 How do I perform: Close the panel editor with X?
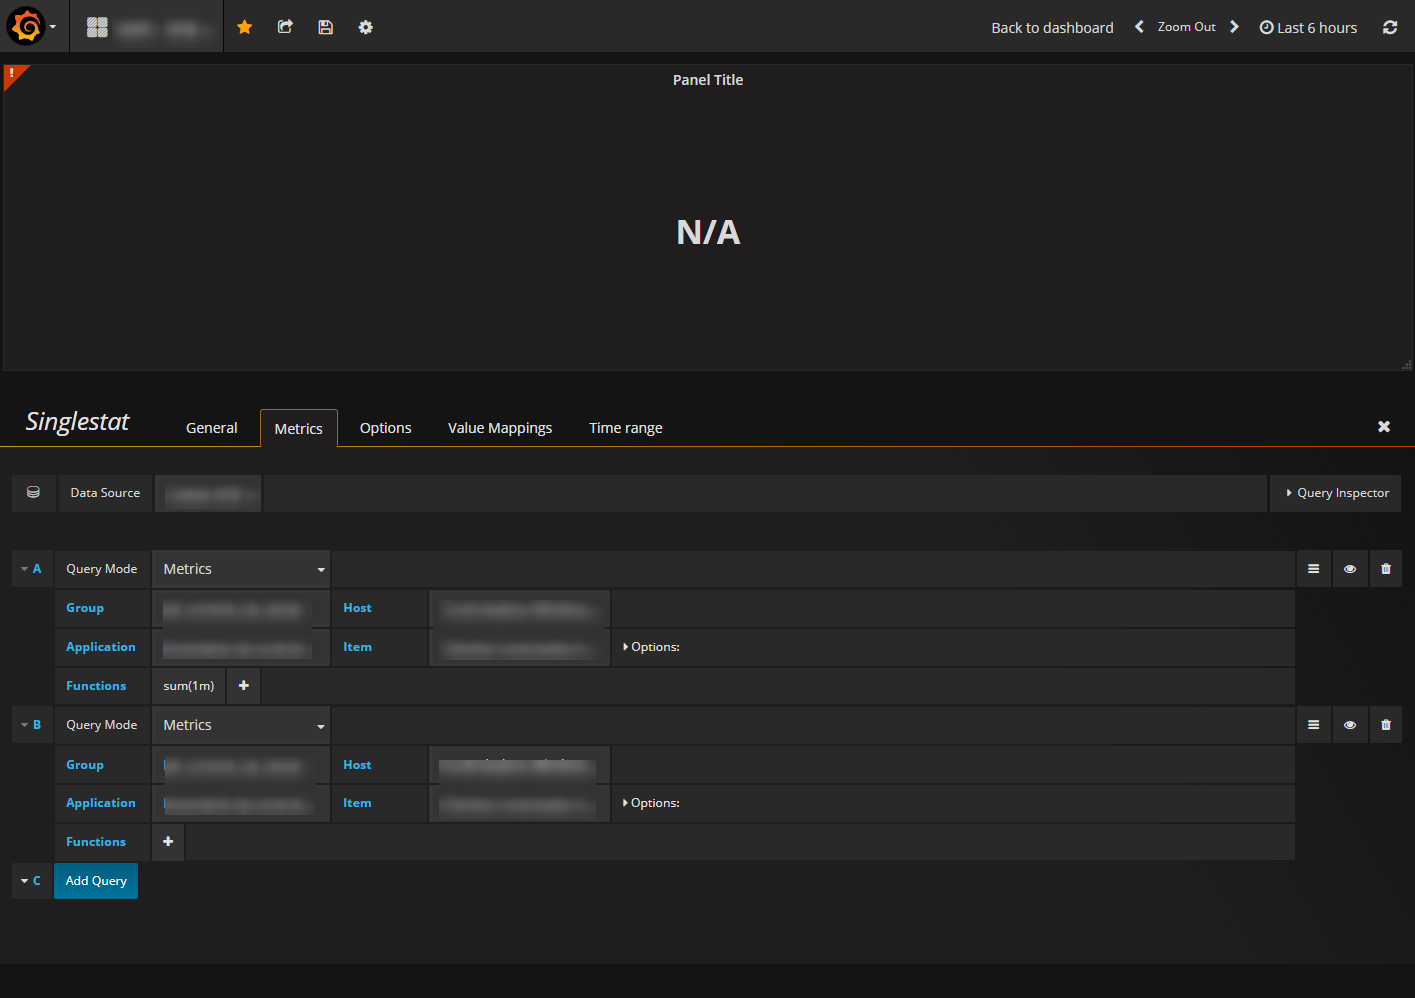click(1384, 427)
